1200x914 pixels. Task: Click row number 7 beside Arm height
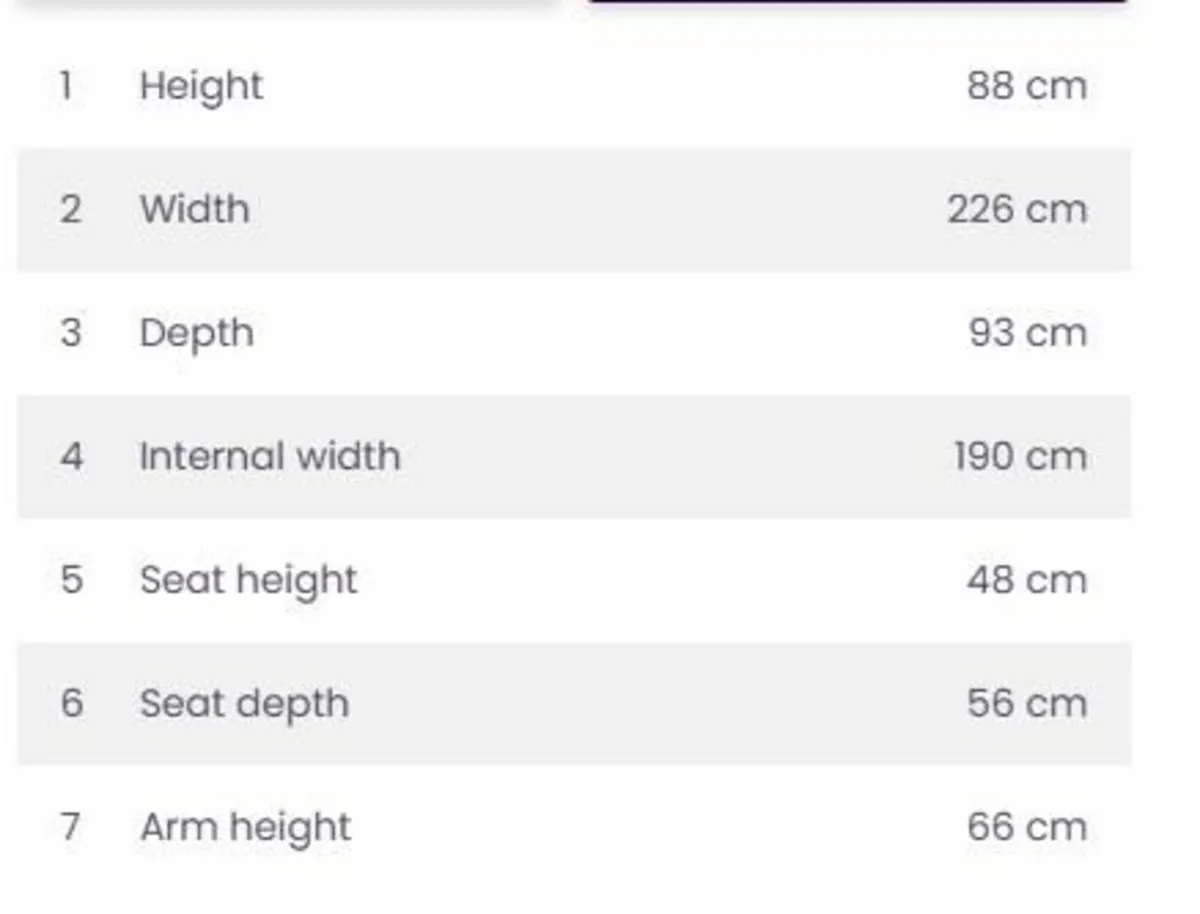pos(70,828)
